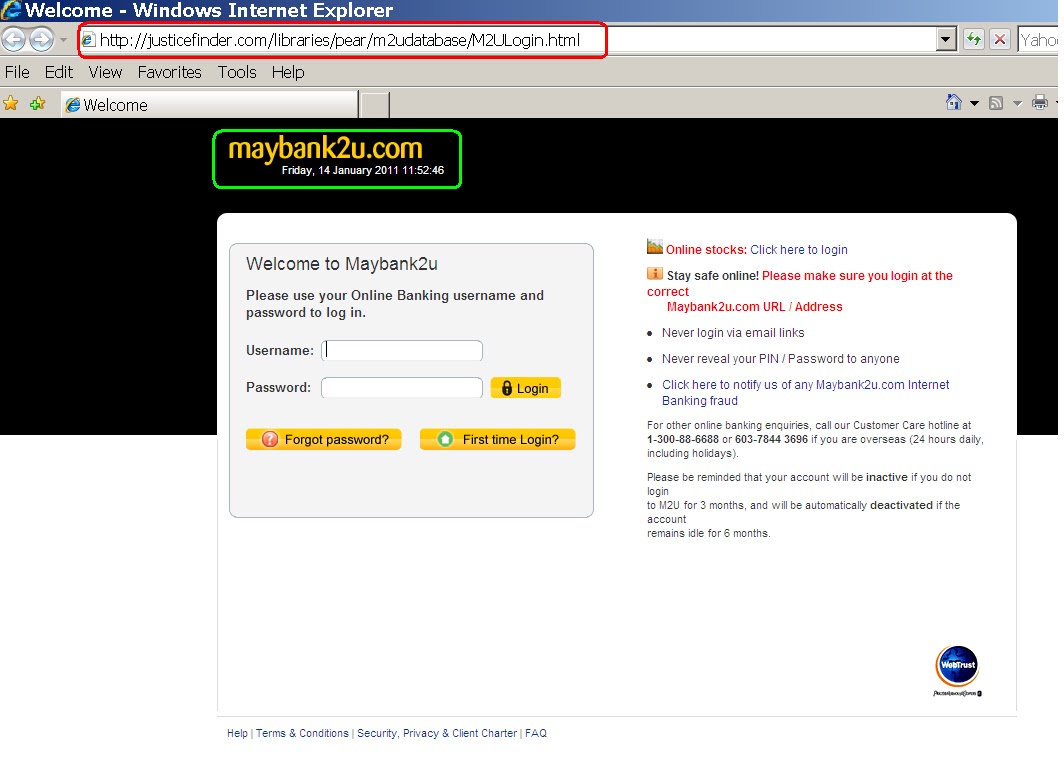
Task: Click the yellow Login button
Action: 526,388
